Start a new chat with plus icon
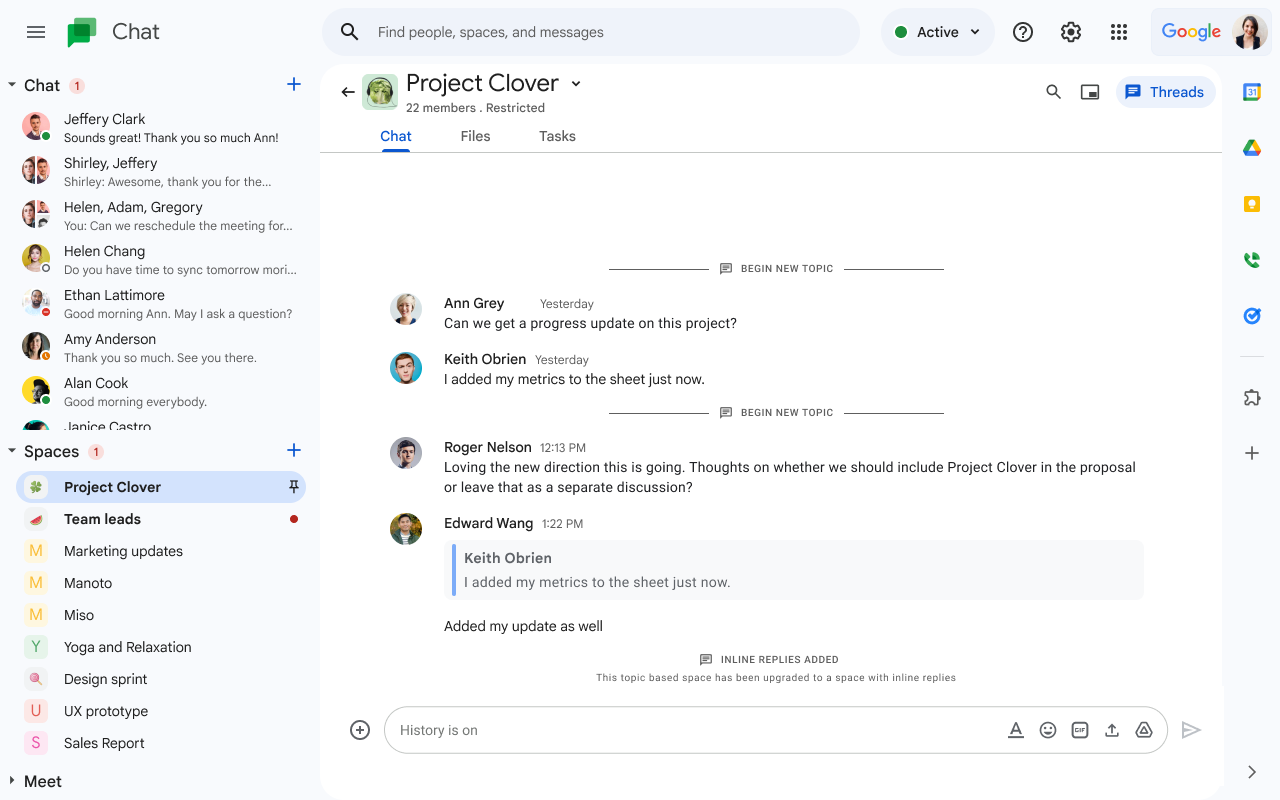The width and height of the screenshot is (1280, 800). coord(294,85)
